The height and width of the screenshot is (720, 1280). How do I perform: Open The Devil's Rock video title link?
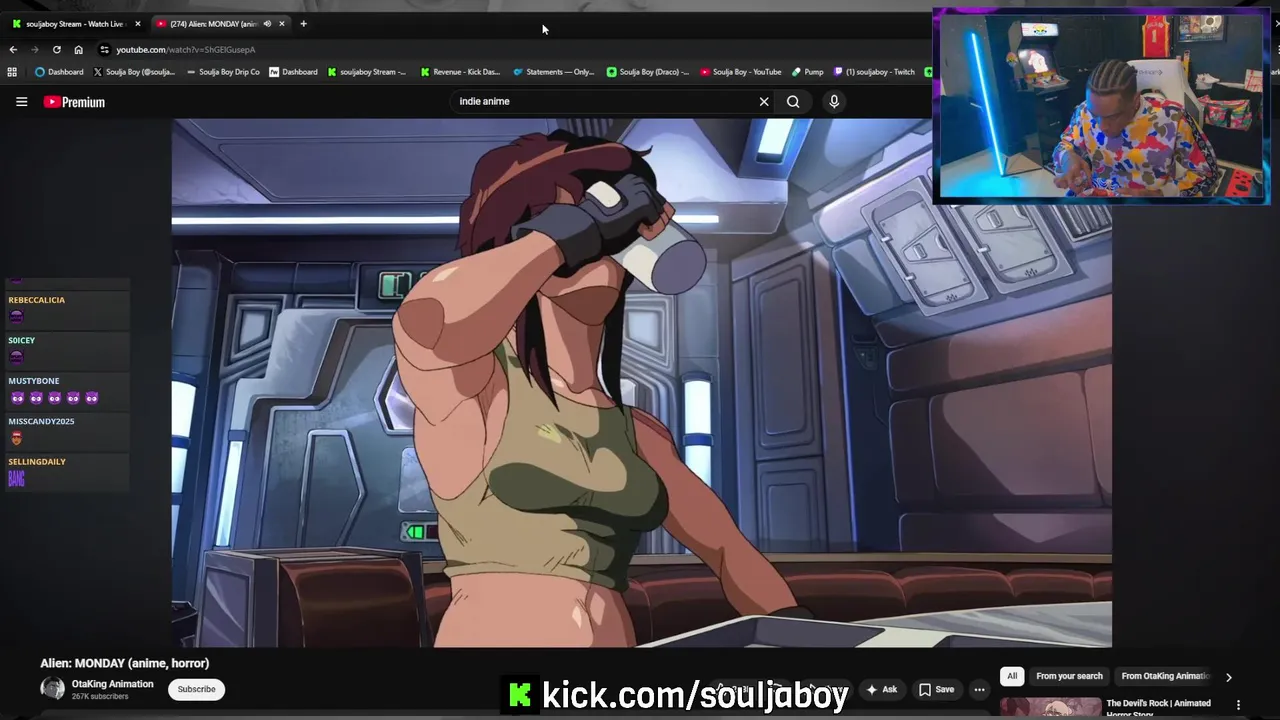coord(1158,708)
